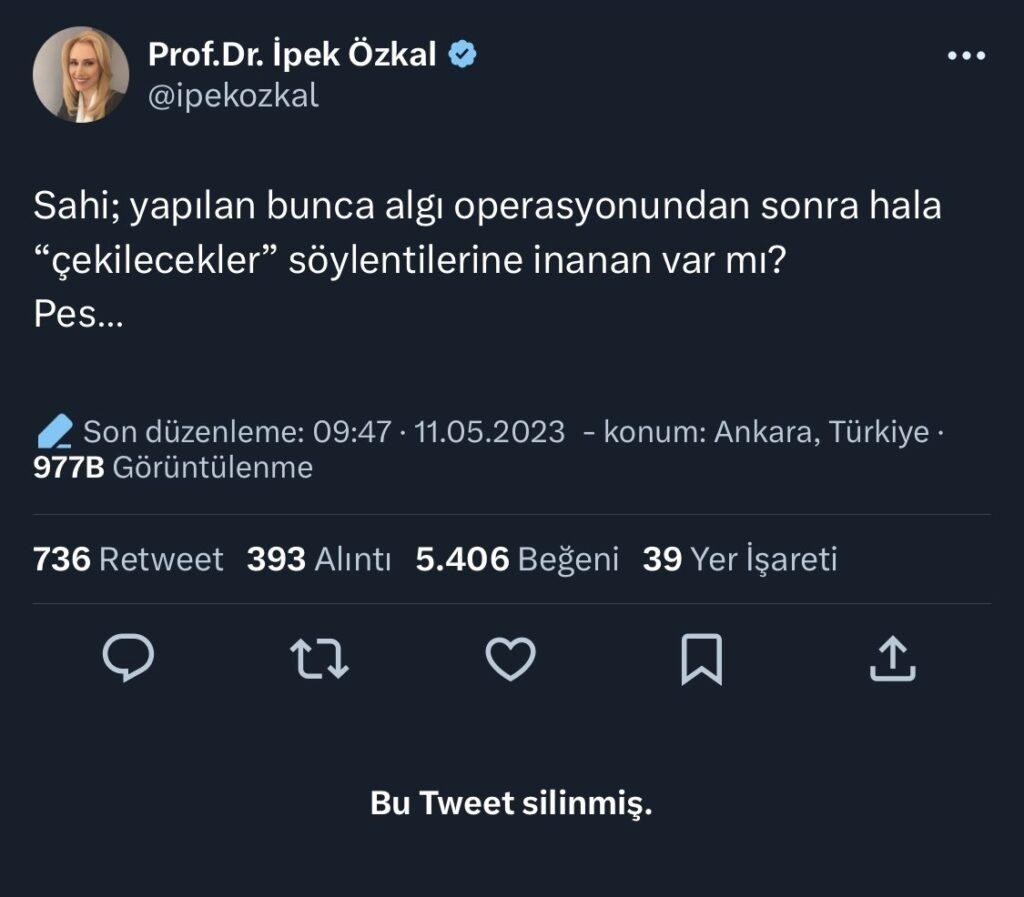1024x897 pixels.
Task: Show the 5.406 Beğeni likes list
Action: [517, 559]
